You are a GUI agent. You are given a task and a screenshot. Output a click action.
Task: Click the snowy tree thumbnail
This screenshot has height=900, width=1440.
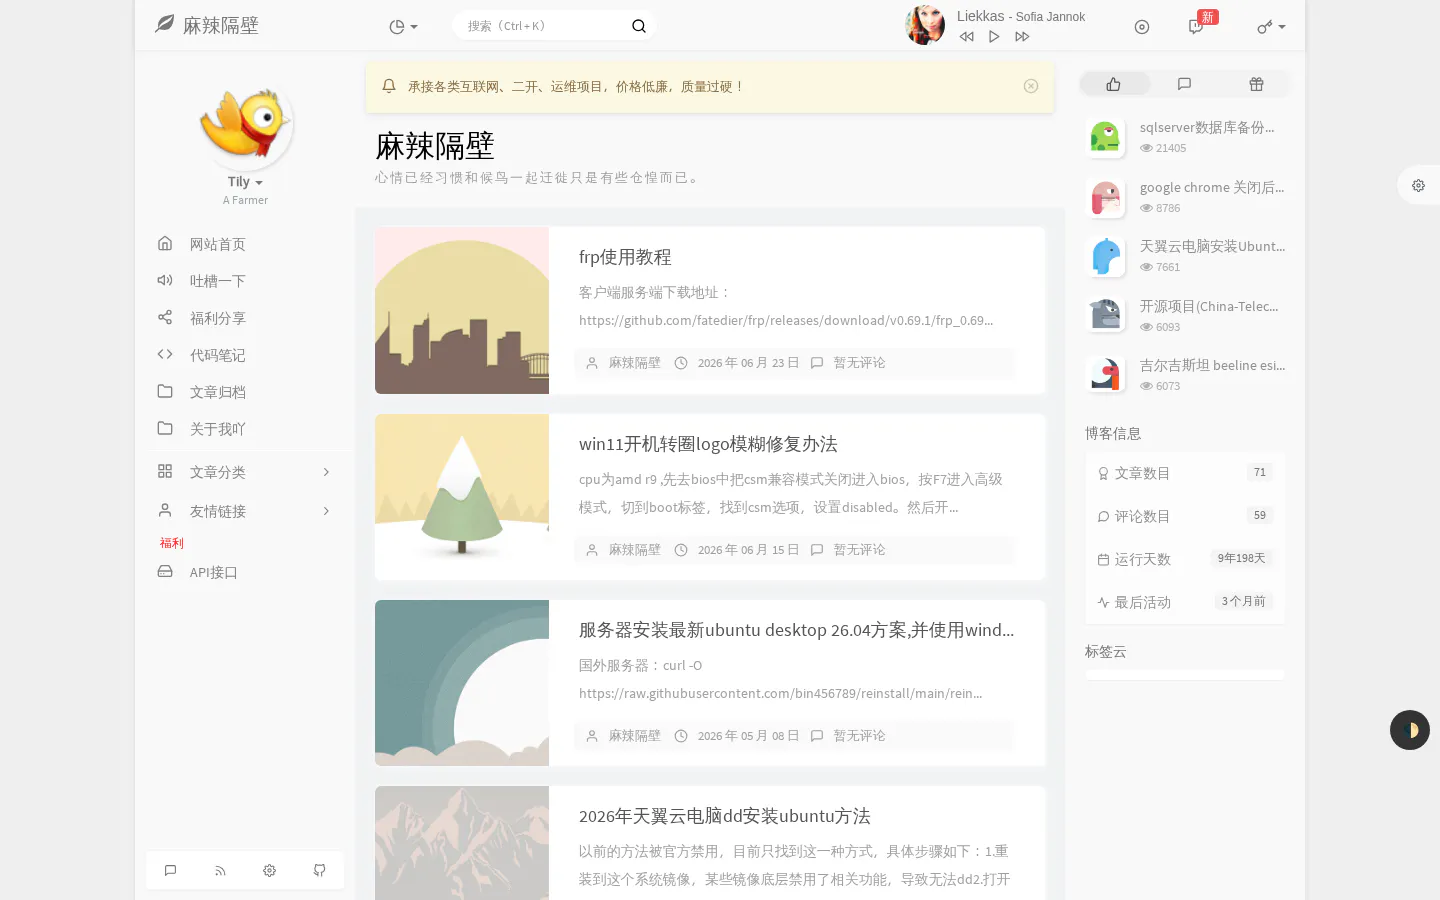click(462, 497)
